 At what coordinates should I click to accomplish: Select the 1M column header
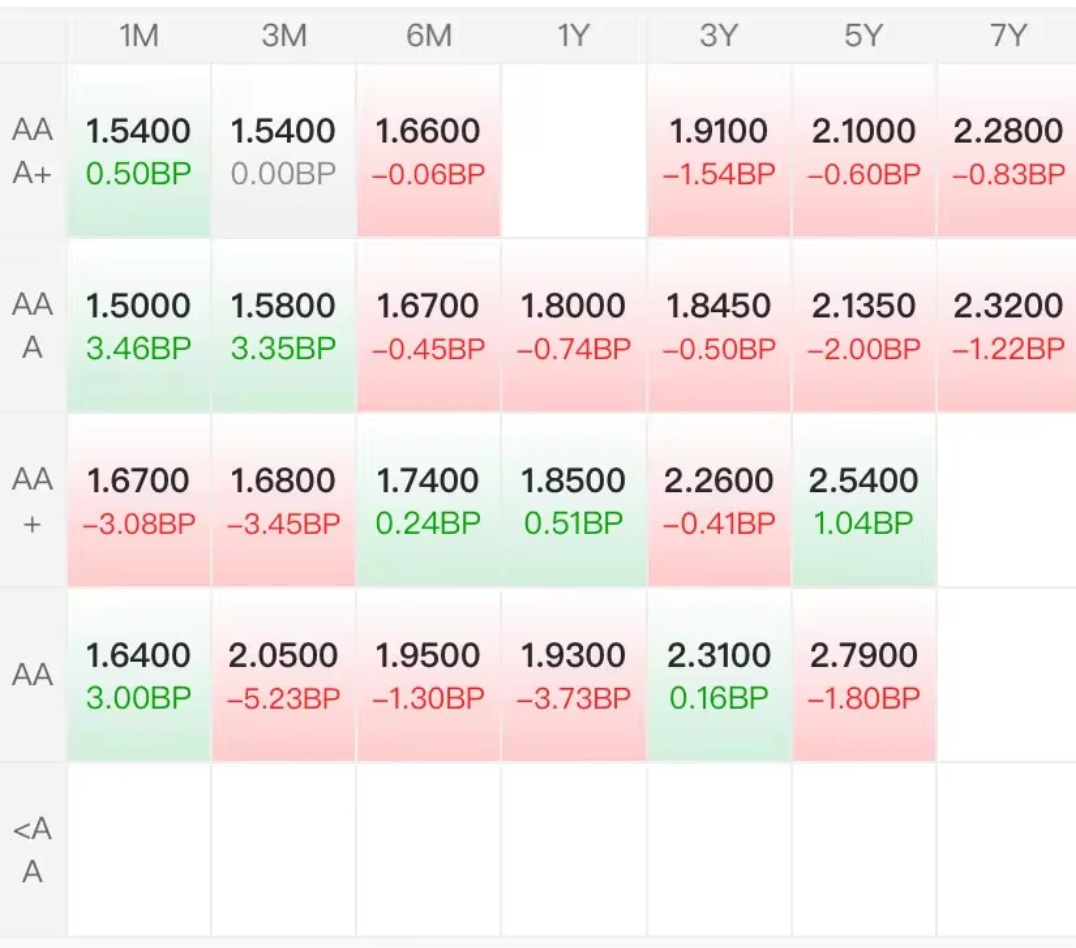(x=139, y=36)
